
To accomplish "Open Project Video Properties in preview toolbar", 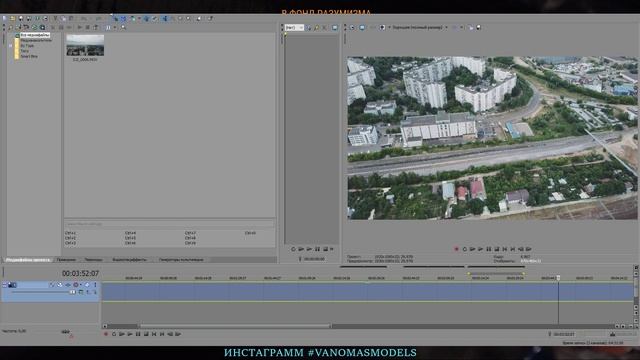I will [x=352, y=27].
